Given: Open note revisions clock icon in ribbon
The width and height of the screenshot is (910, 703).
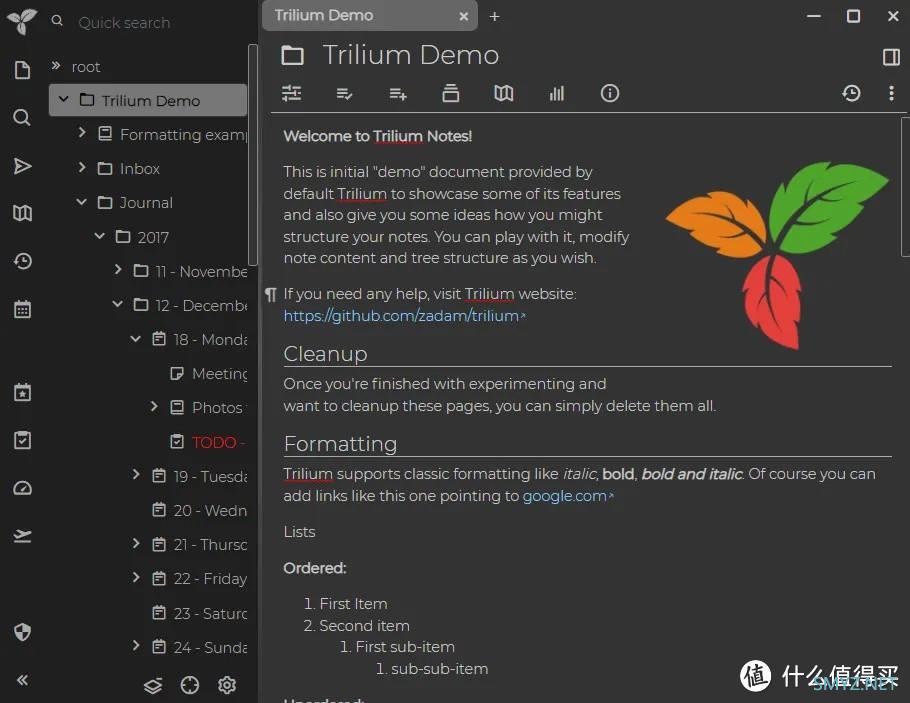Looking at the screenshot, I should point(851,93).
